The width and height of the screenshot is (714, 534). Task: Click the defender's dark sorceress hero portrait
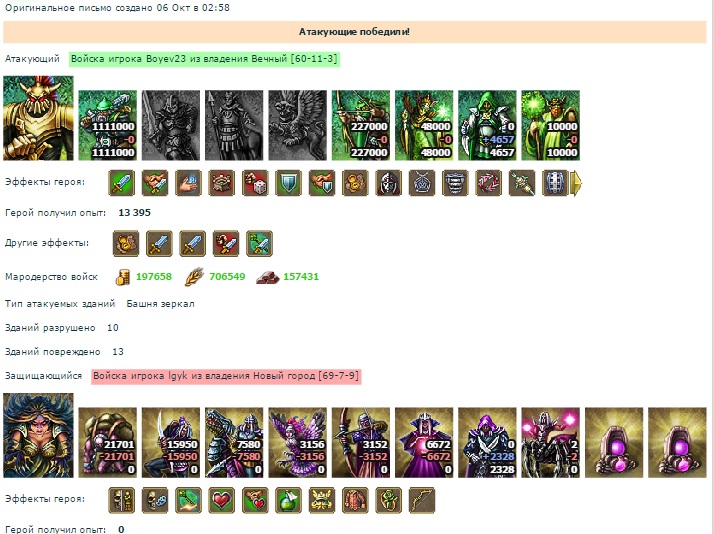(38, 435)
